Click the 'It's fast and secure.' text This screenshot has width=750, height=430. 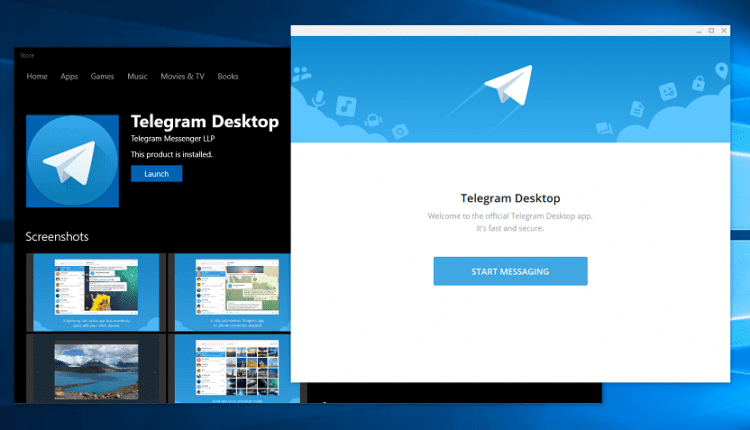pyautogui.click(x=510, y=229)
